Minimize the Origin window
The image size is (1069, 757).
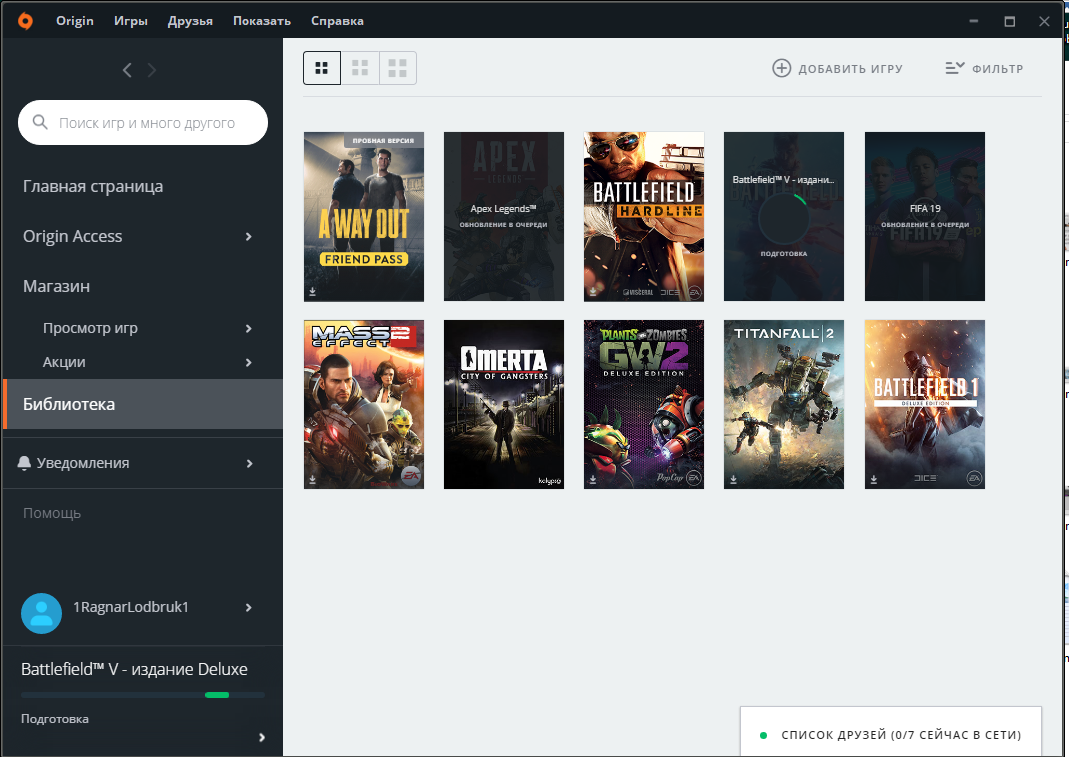click(x=974, y=21)
